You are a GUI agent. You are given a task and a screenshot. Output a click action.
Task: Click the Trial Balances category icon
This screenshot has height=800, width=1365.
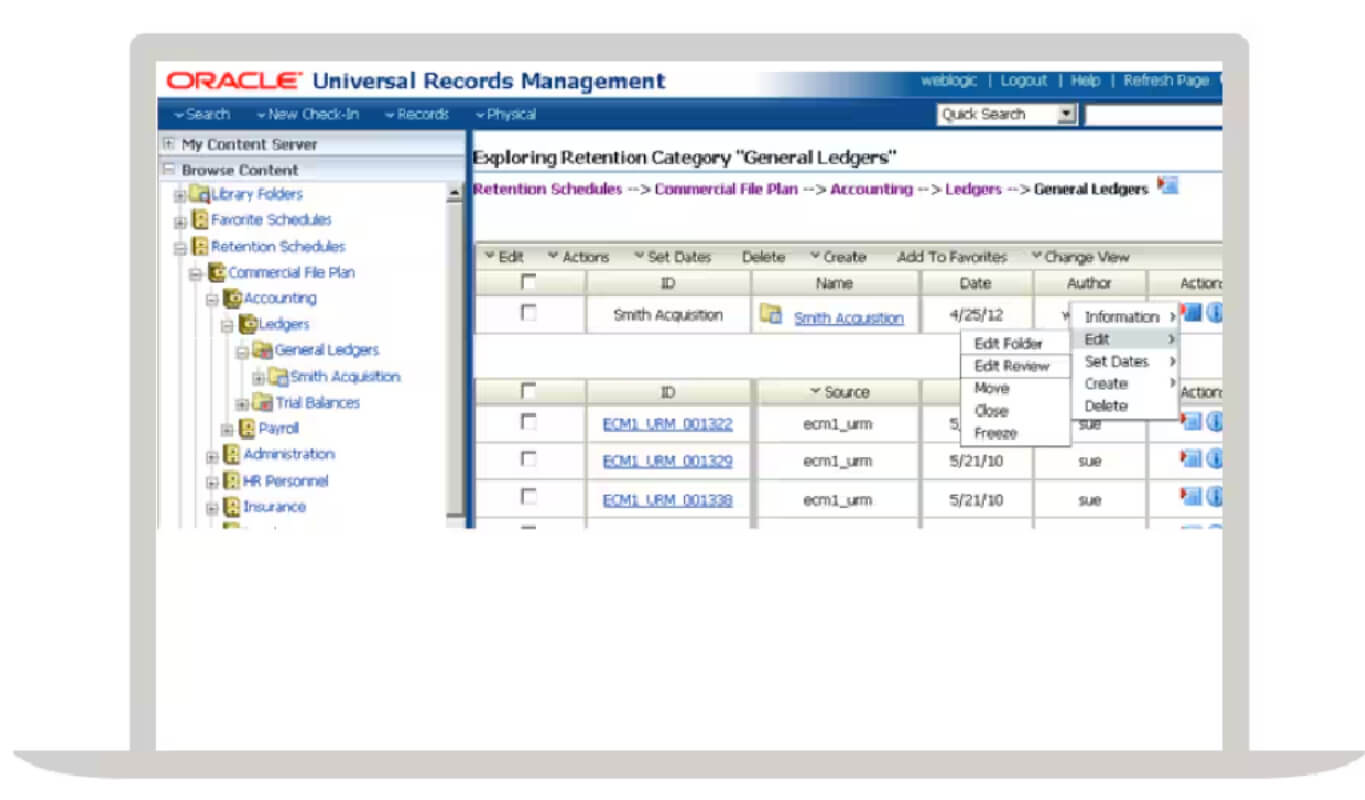pyautogui.click(x=263, y=403)
